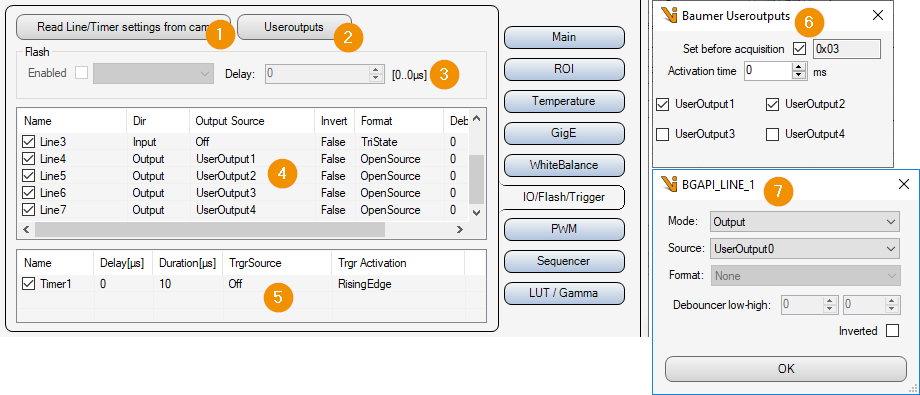Open the Source dropdown showing UserOutput0

[804, 248]
